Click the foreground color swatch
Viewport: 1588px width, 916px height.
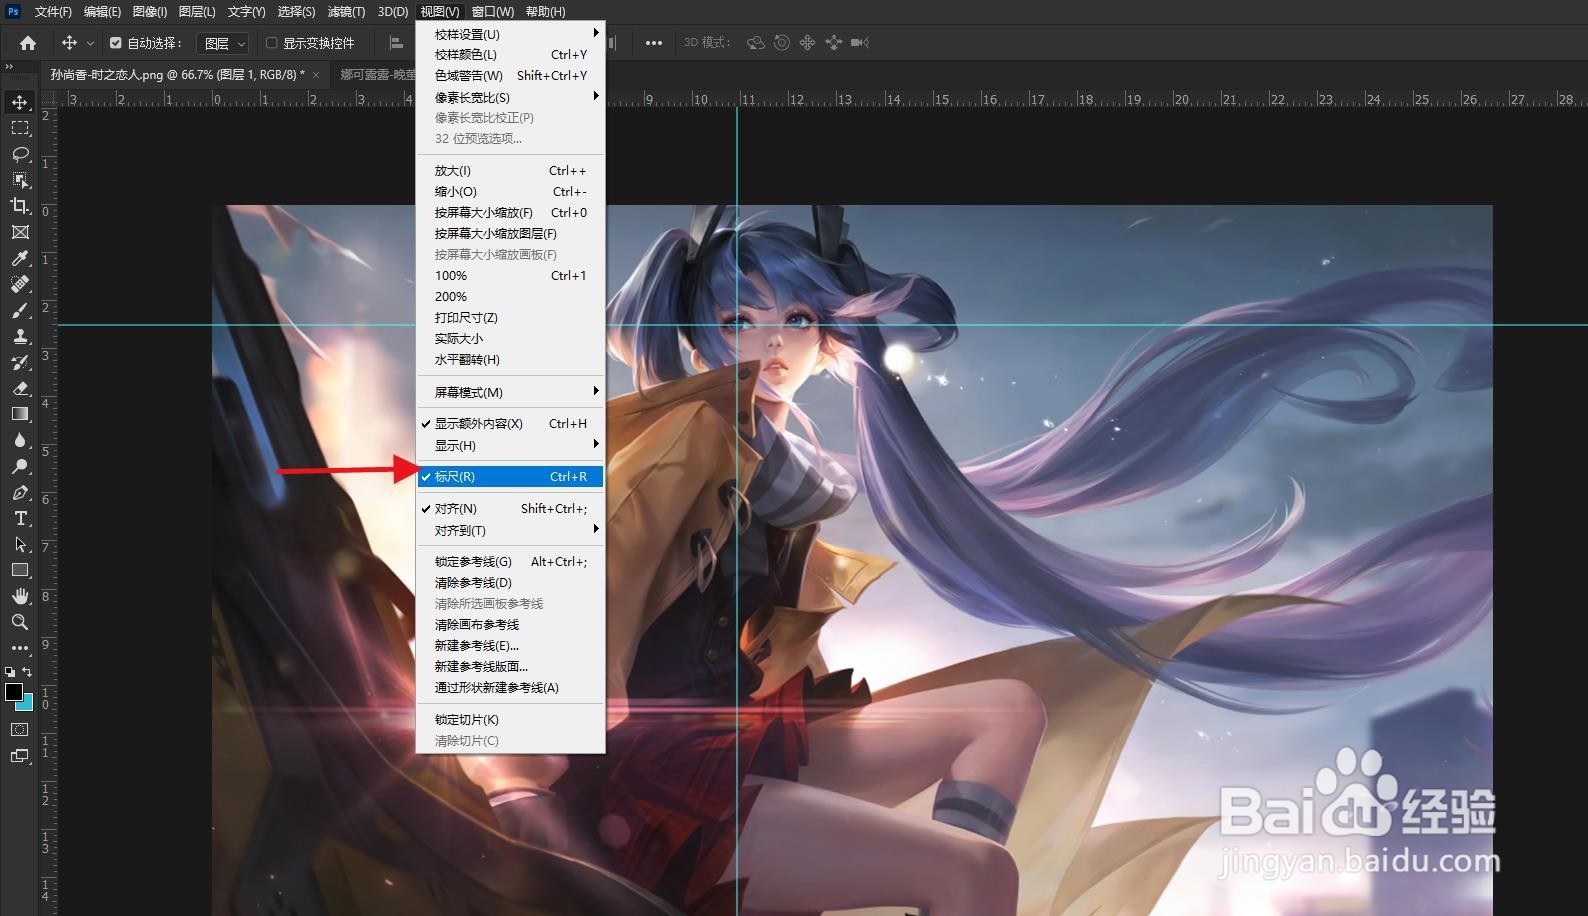pos(14,692)
